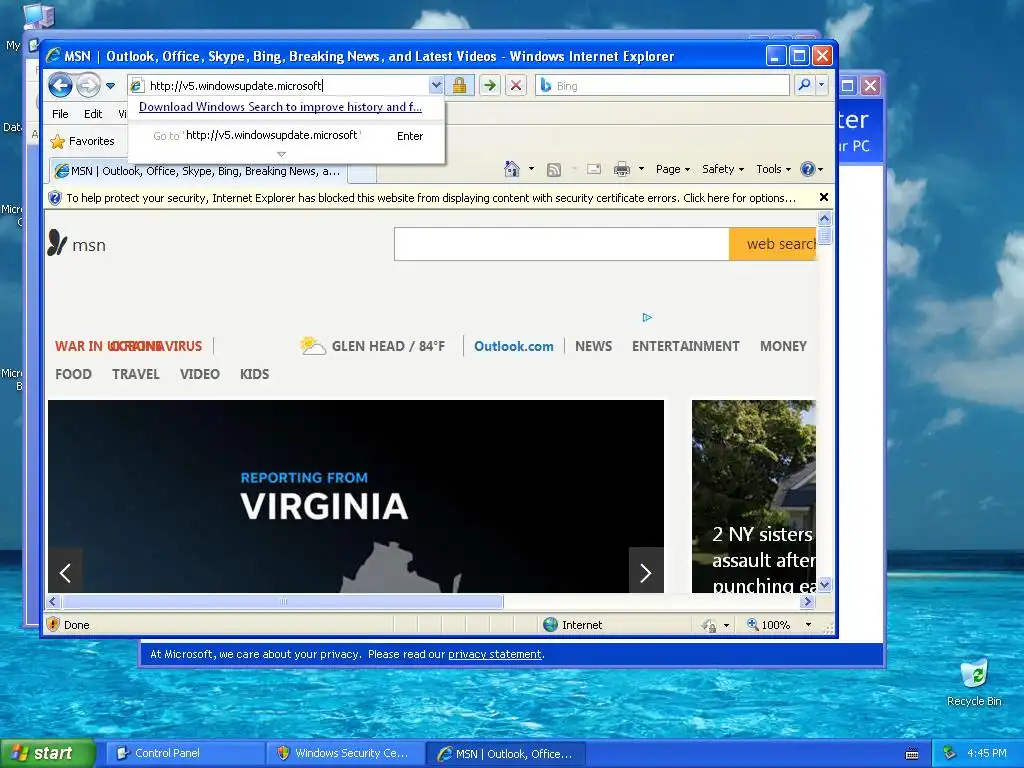Open the Edit menu
Screen dimensions: 1024x768
93,114
